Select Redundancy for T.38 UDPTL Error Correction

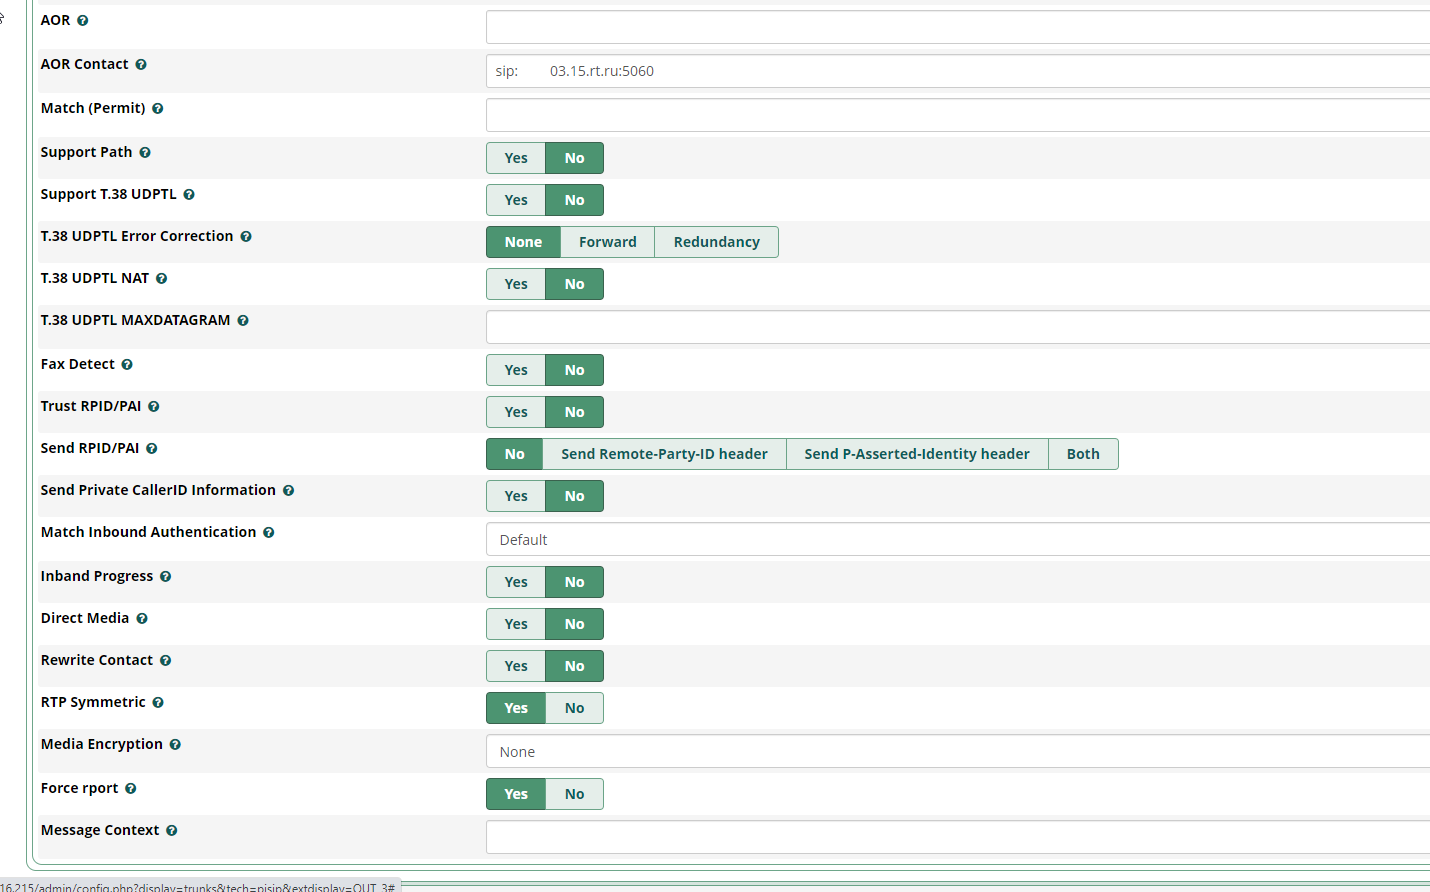pos(716,242)
